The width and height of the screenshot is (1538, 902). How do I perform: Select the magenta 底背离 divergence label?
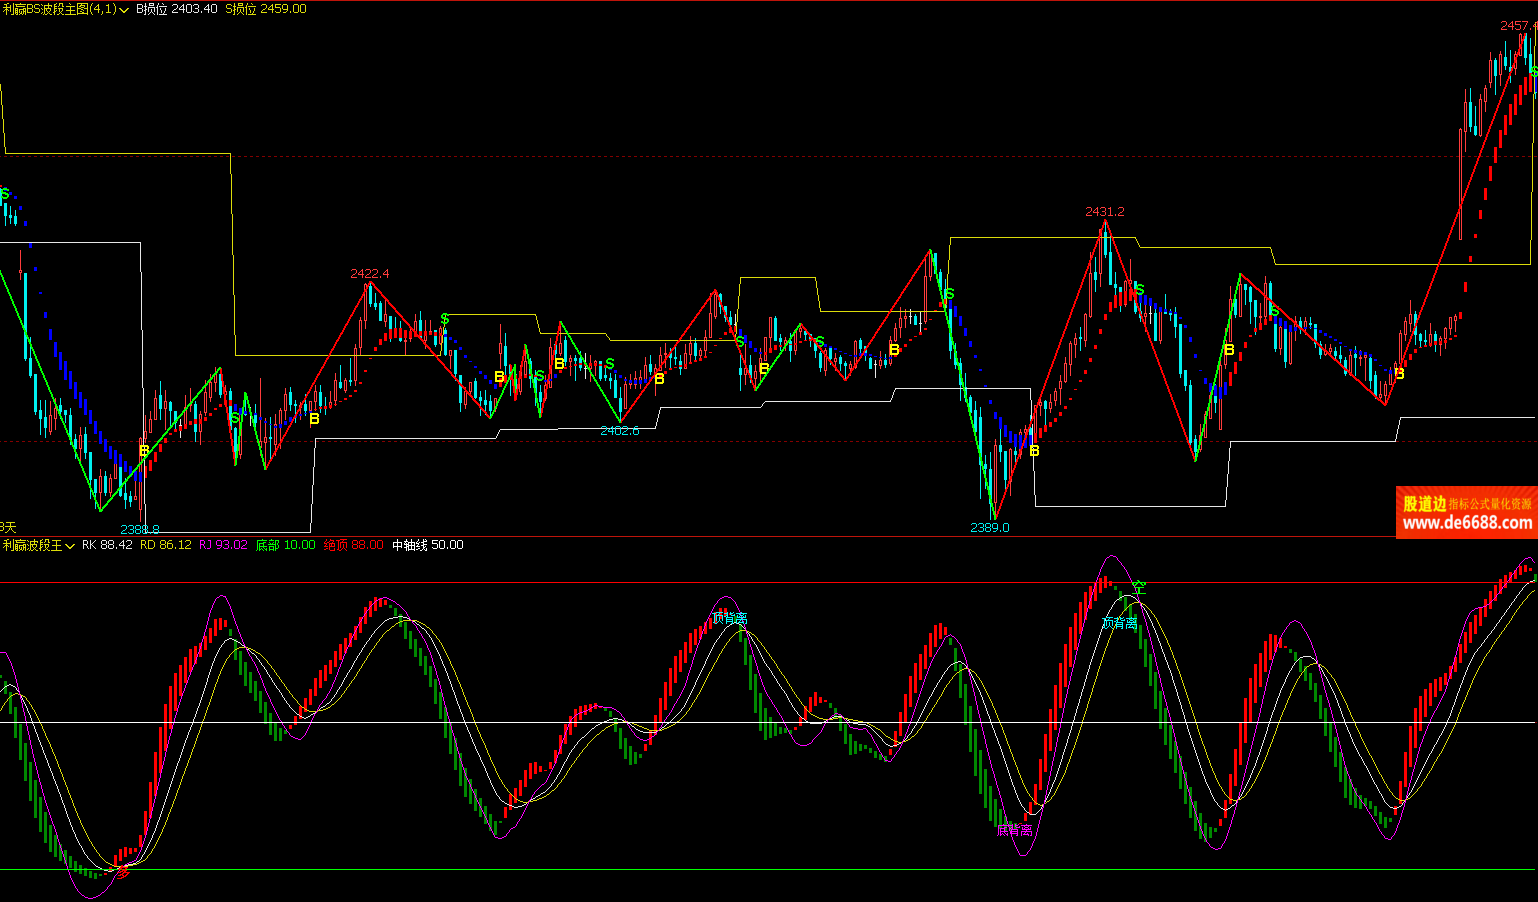click(1014, 830)
